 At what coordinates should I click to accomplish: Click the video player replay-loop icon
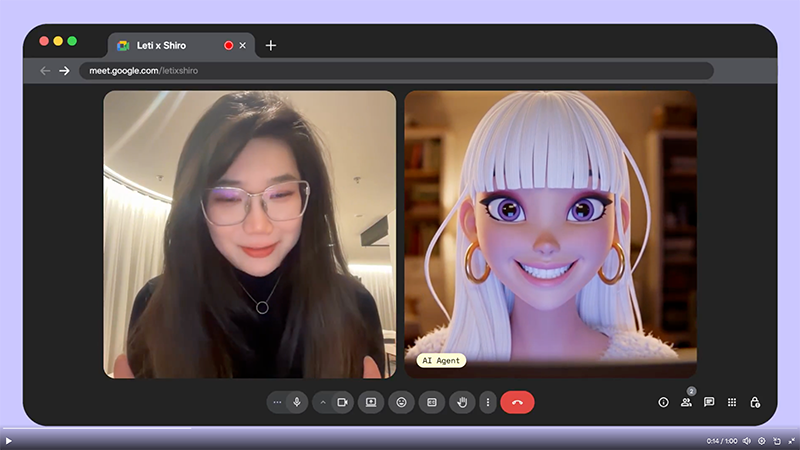[777, 441]
